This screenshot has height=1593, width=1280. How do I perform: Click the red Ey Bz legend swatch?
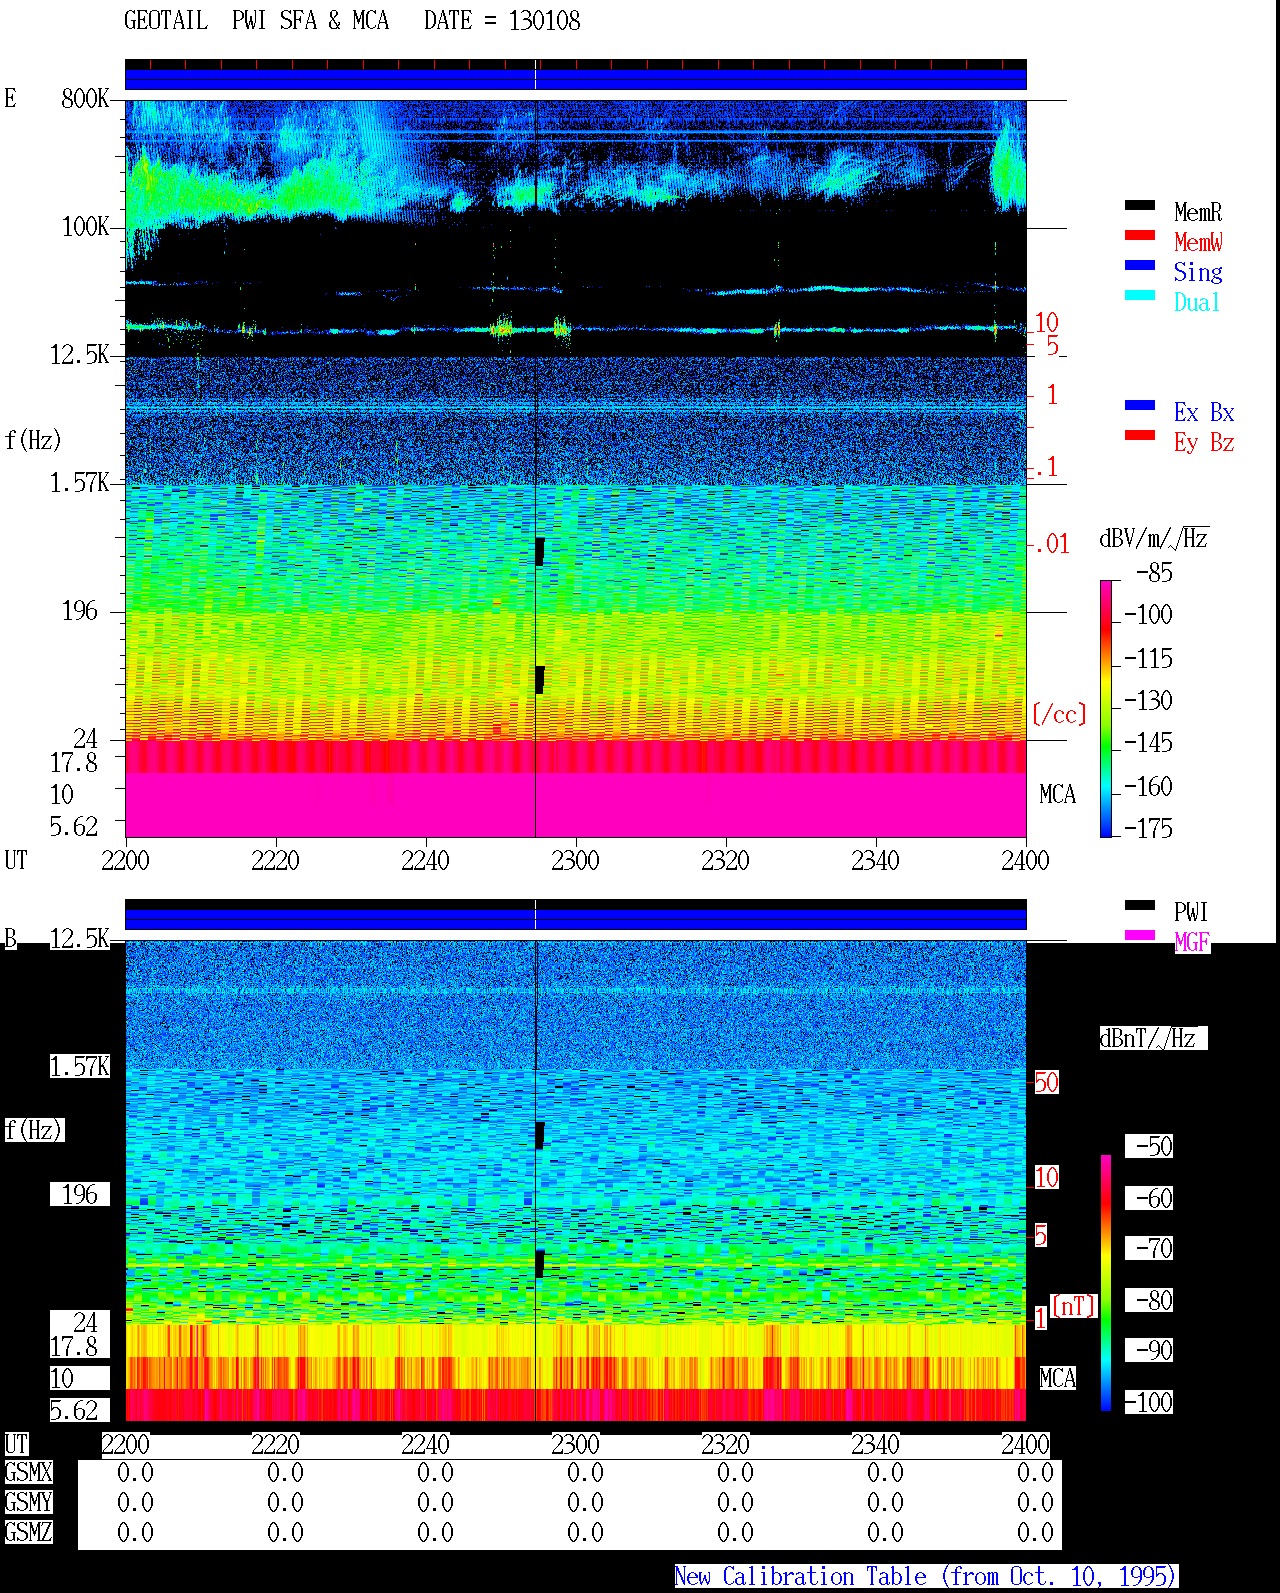[x=1140, y=435]
